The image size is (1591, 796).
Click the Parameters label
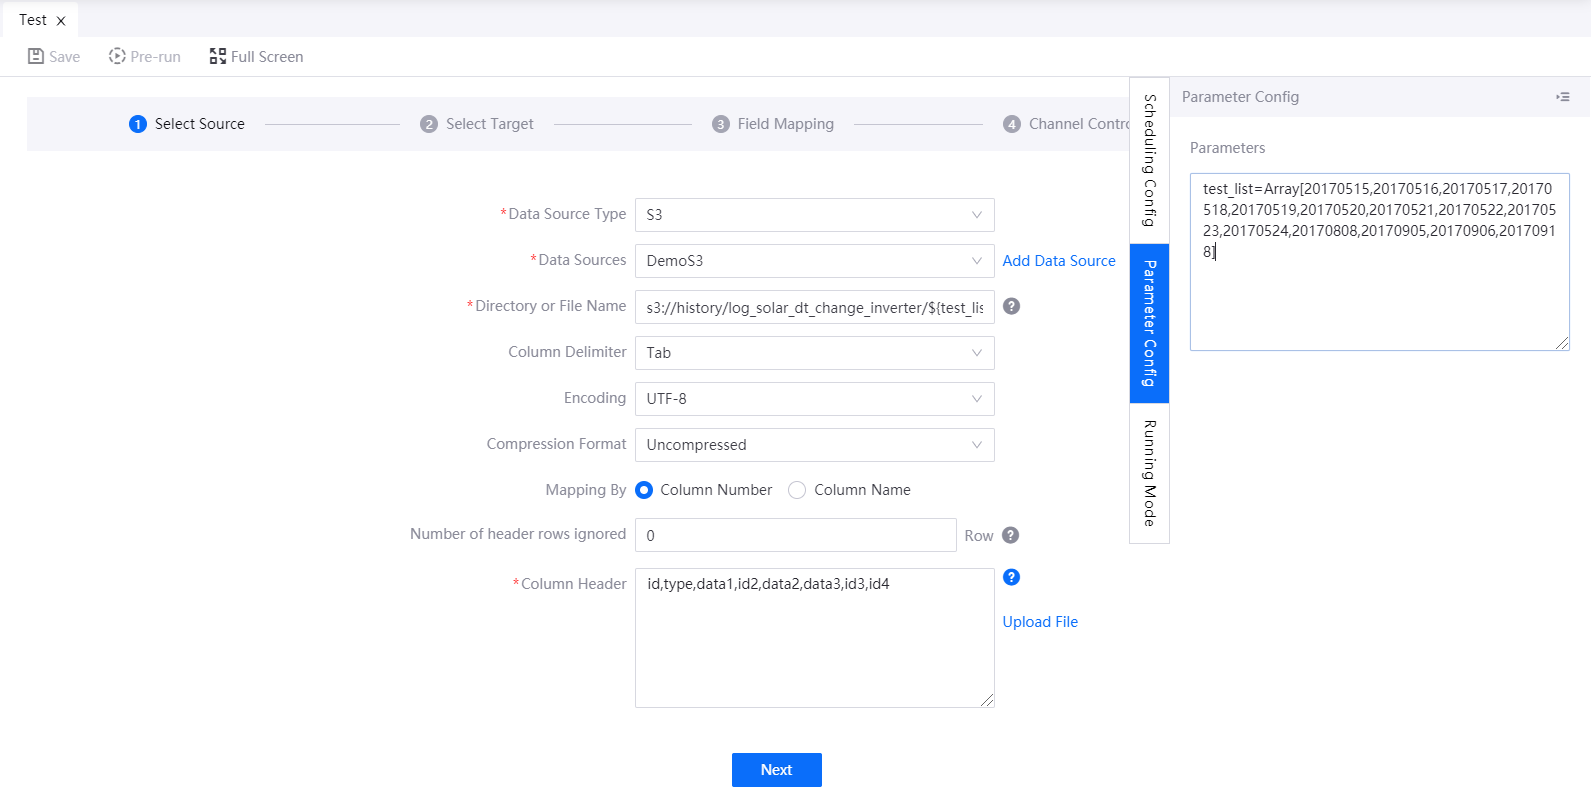point(1227,148)
